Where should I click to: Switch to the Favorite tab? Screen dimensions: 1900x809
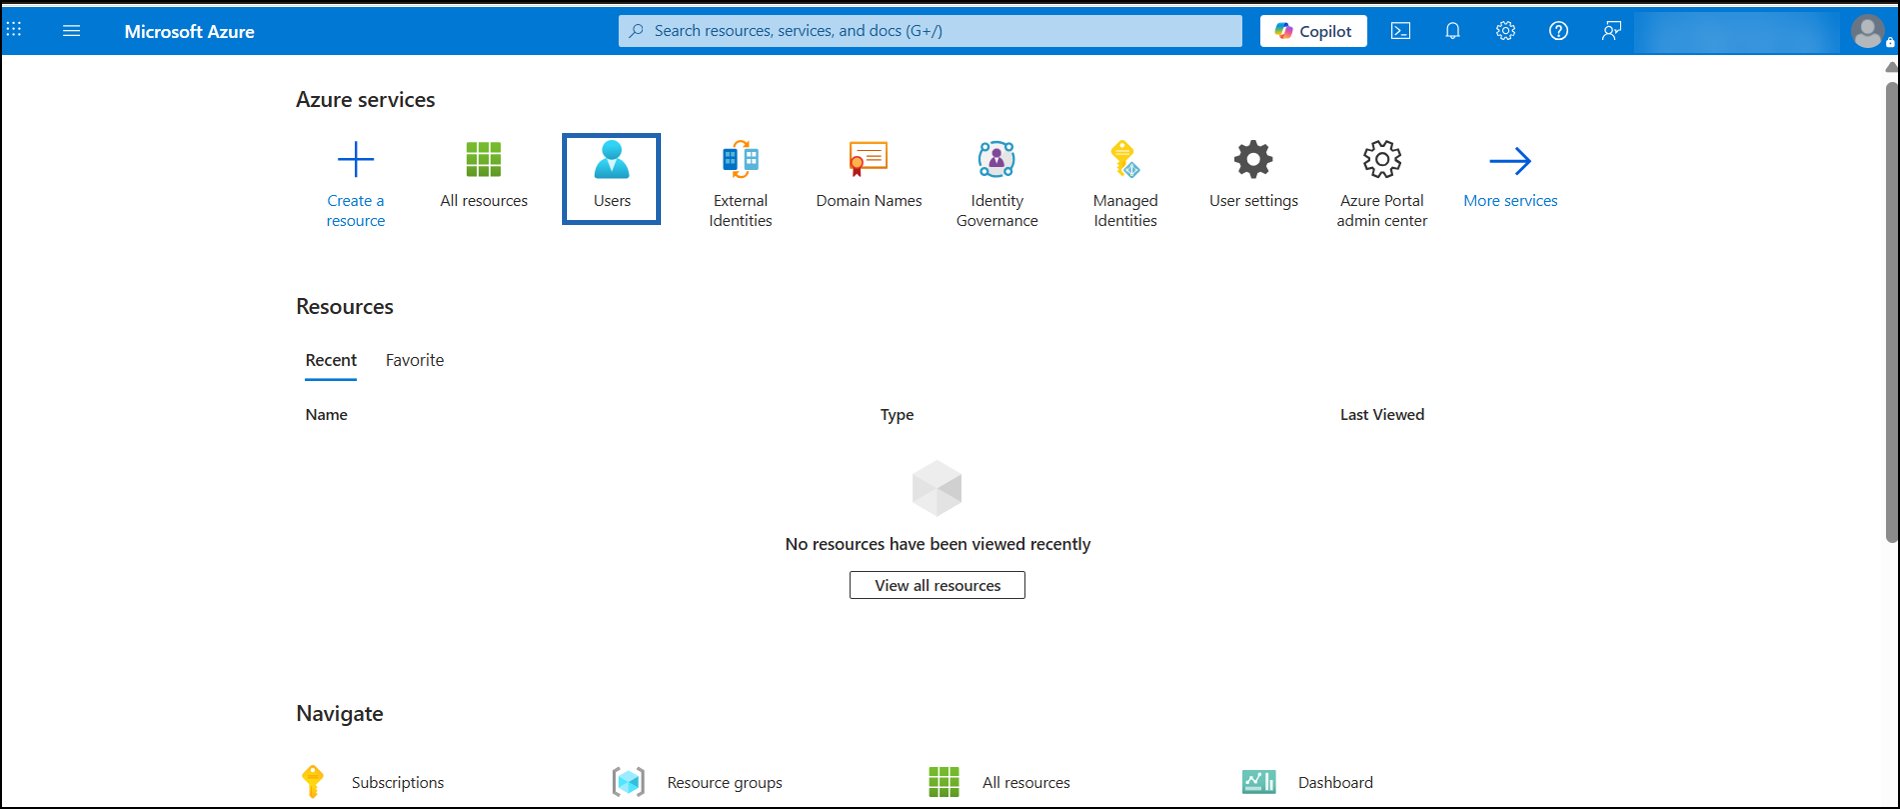[415, 361]
